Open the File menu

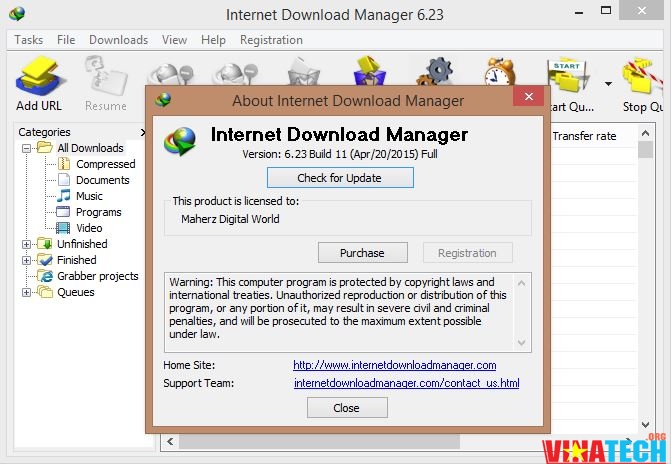[x=66, y=40]
